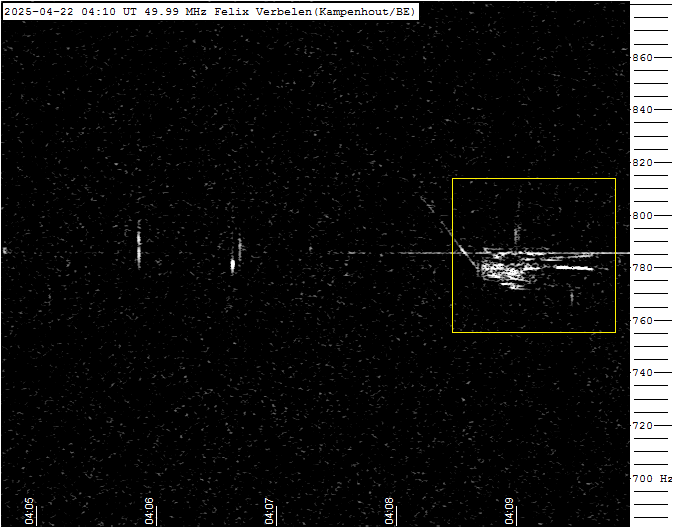Click the 04:08 time axis label
673x528 pixels.
[389, 511]
